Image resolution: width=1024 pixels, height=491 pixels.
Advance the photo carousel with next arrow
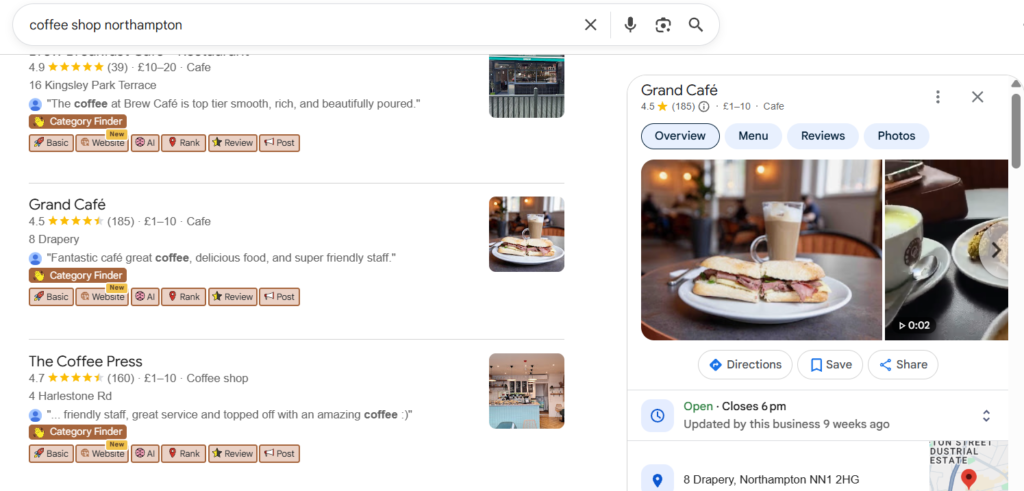996,250
